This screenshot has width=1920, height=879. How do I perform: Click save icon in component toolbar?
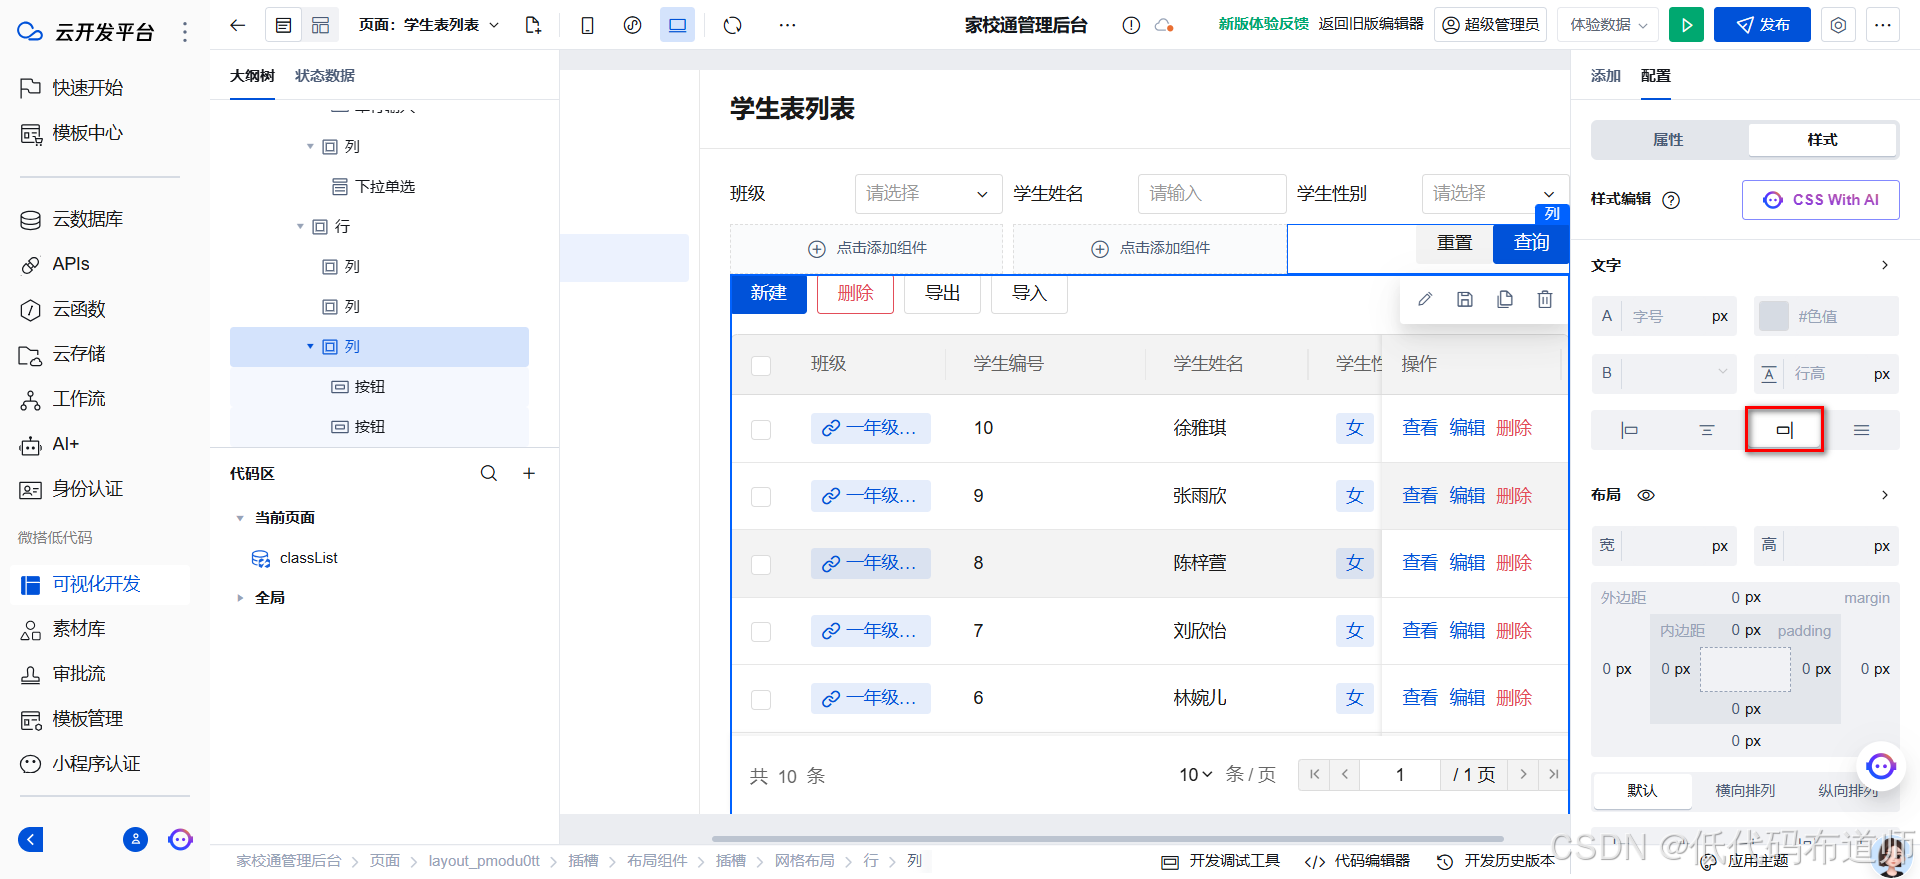(1465, 299)
